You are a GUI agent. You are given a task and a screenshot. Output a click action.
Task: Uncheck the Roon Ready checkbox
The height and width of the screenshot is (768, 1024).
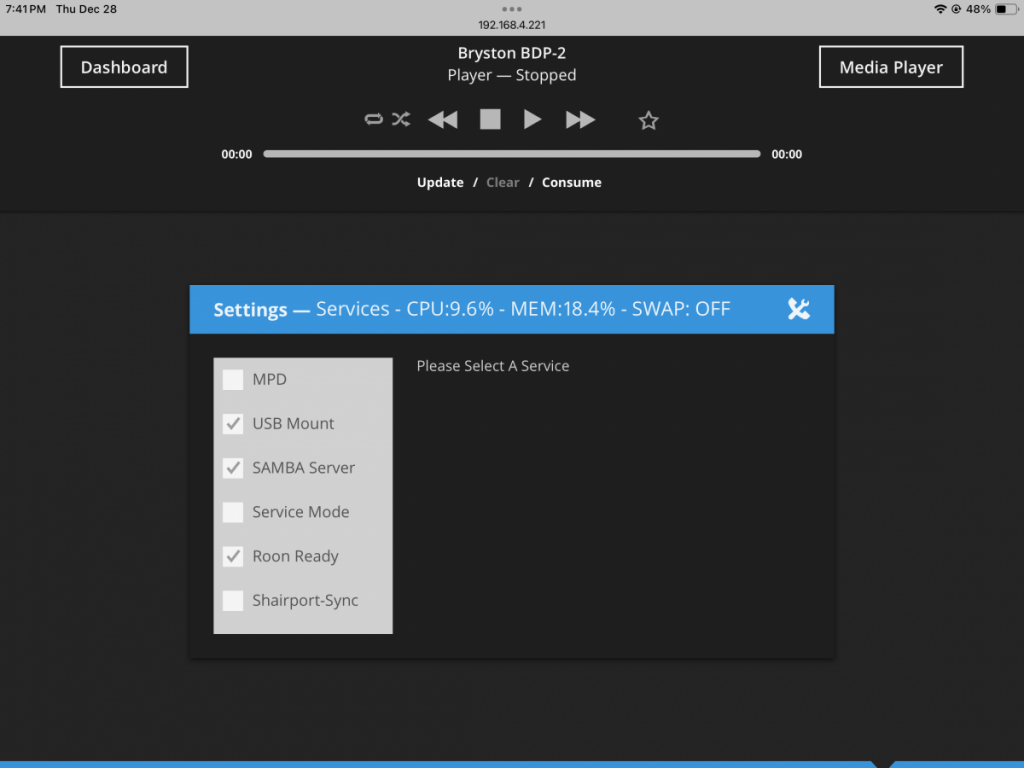pyautogui.click(x=232, y=556)
